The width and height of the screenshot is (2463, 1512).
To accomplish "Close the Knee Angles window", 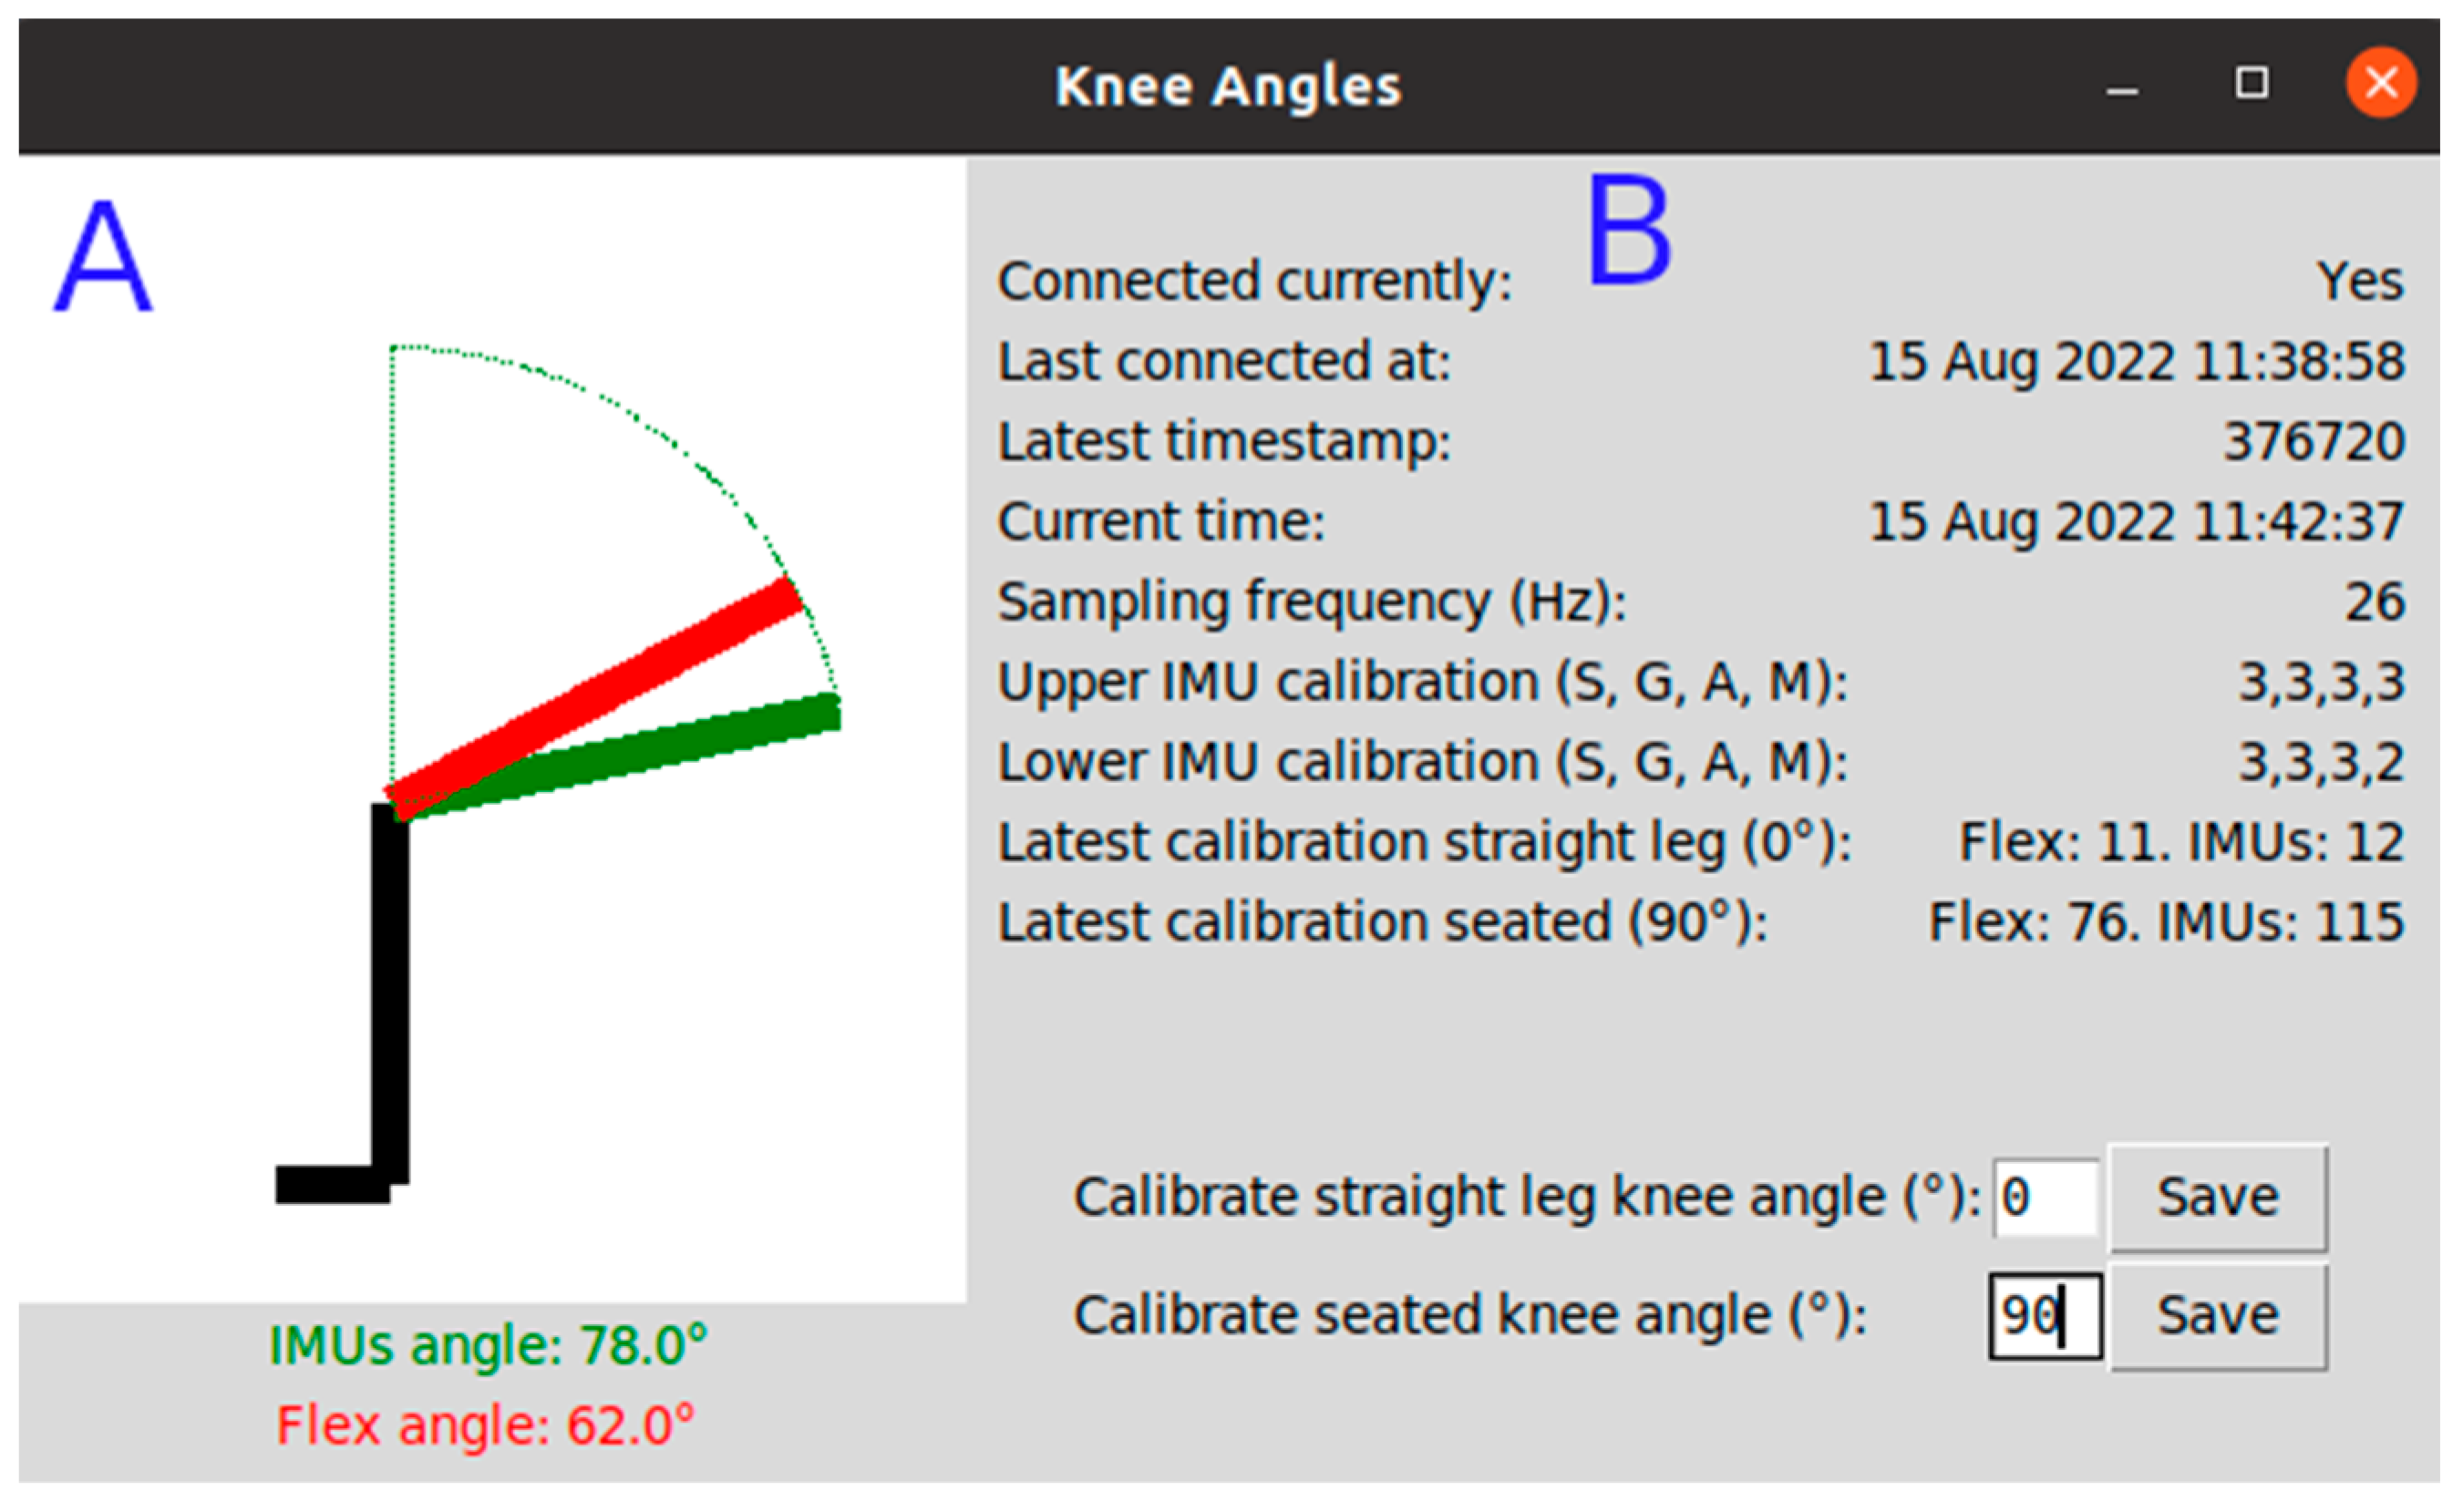I will [x=2381, y=83].
